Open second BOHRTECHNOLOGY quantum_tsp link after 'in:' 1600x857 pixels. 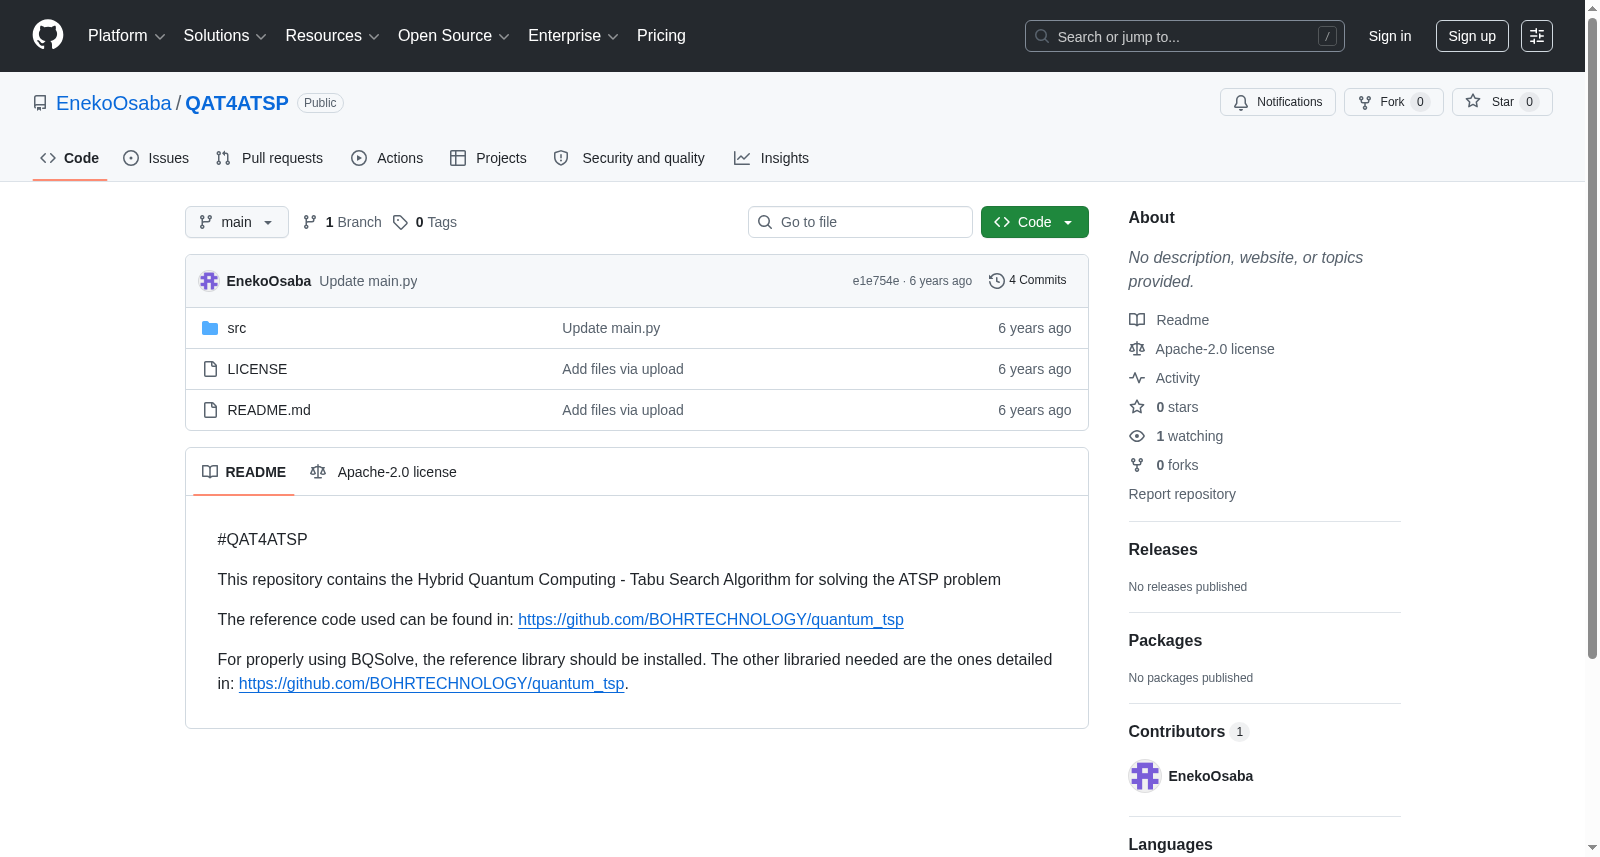(432, 684)
